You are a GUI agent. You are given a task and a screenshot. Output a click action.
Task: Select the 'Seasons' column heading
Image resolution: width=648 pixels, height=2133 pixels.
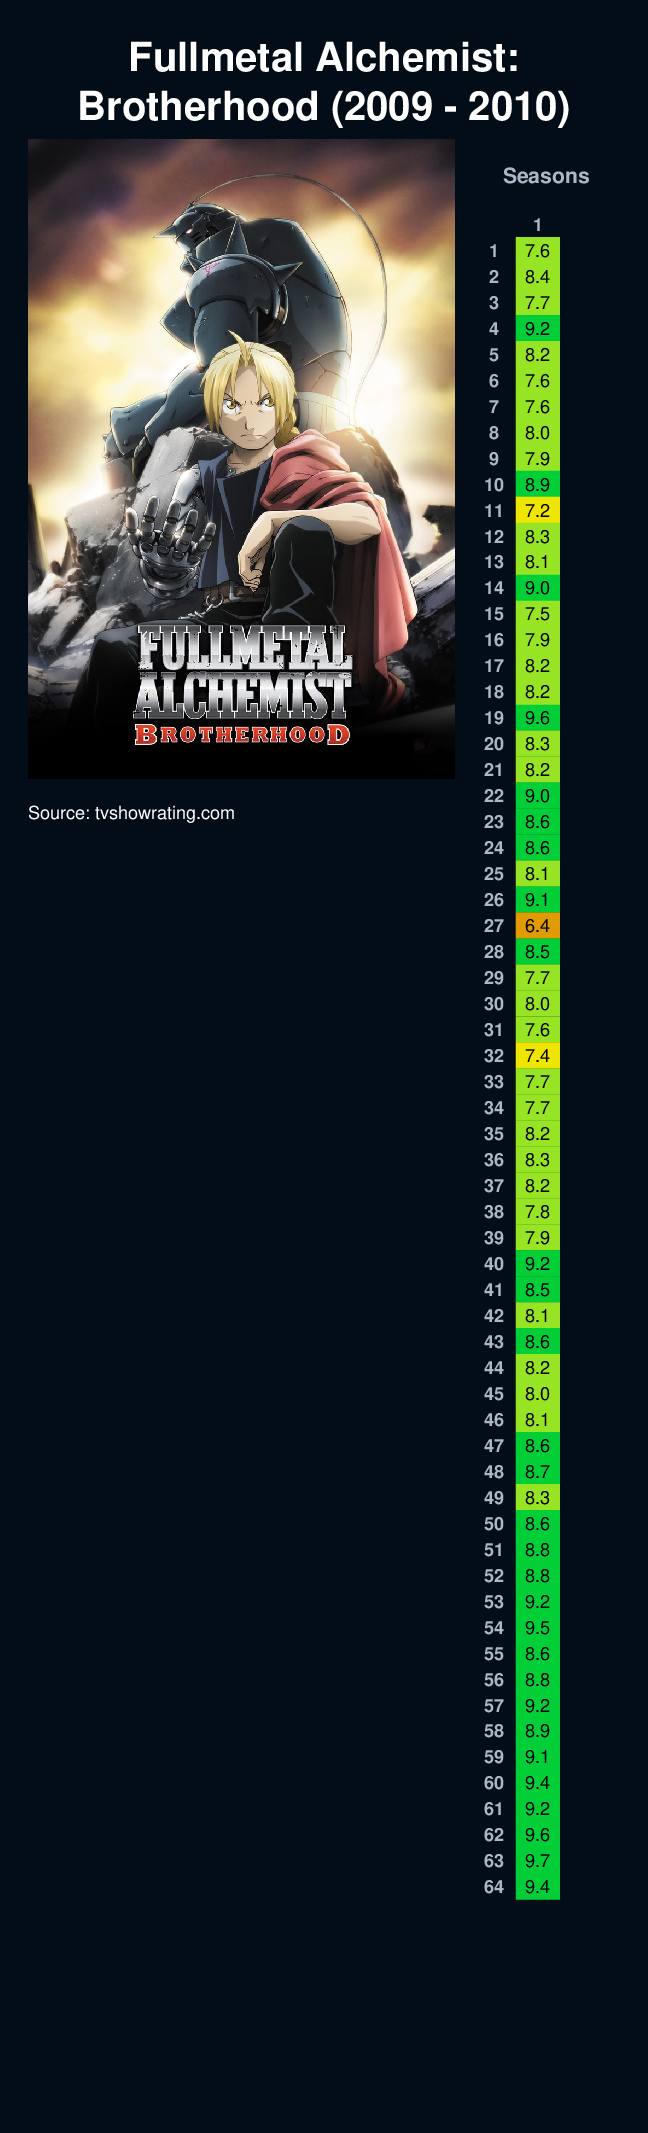pos(546,176)
